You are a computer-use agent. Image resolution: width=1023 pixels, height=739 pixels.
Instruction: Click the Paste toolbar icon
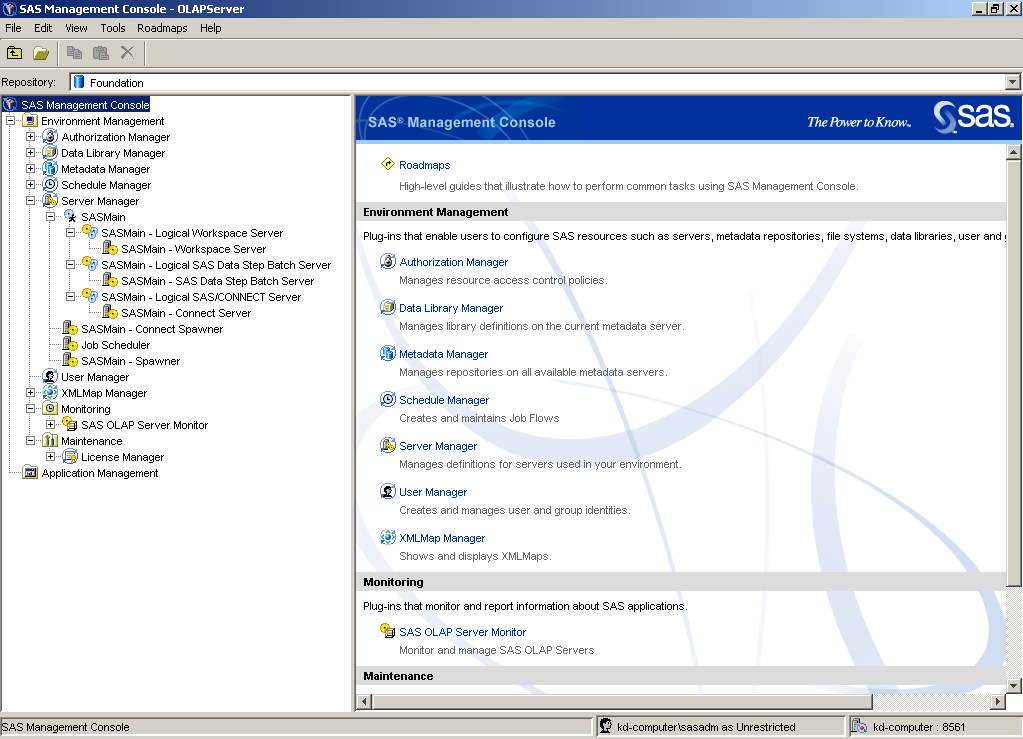point(100,53)
